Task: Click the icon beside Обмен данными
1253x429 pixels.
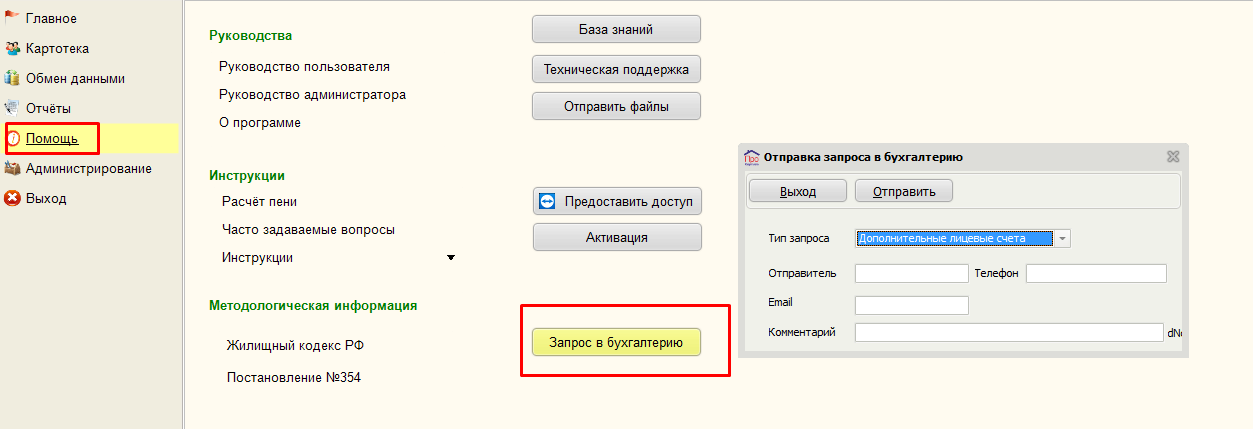Action: coord(13,78)
